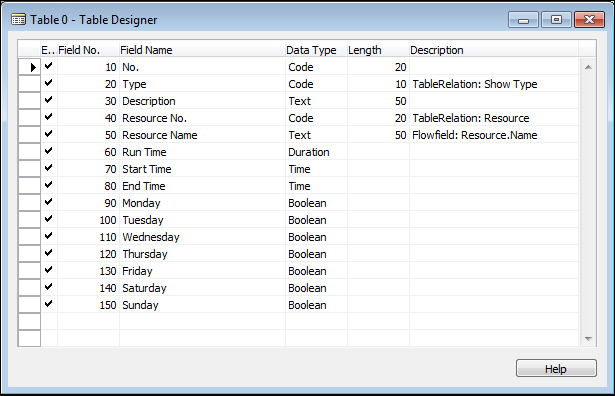This screenshot has height=396, width=615.
Task: Click Field No. 150 cell
Action: 88,305
